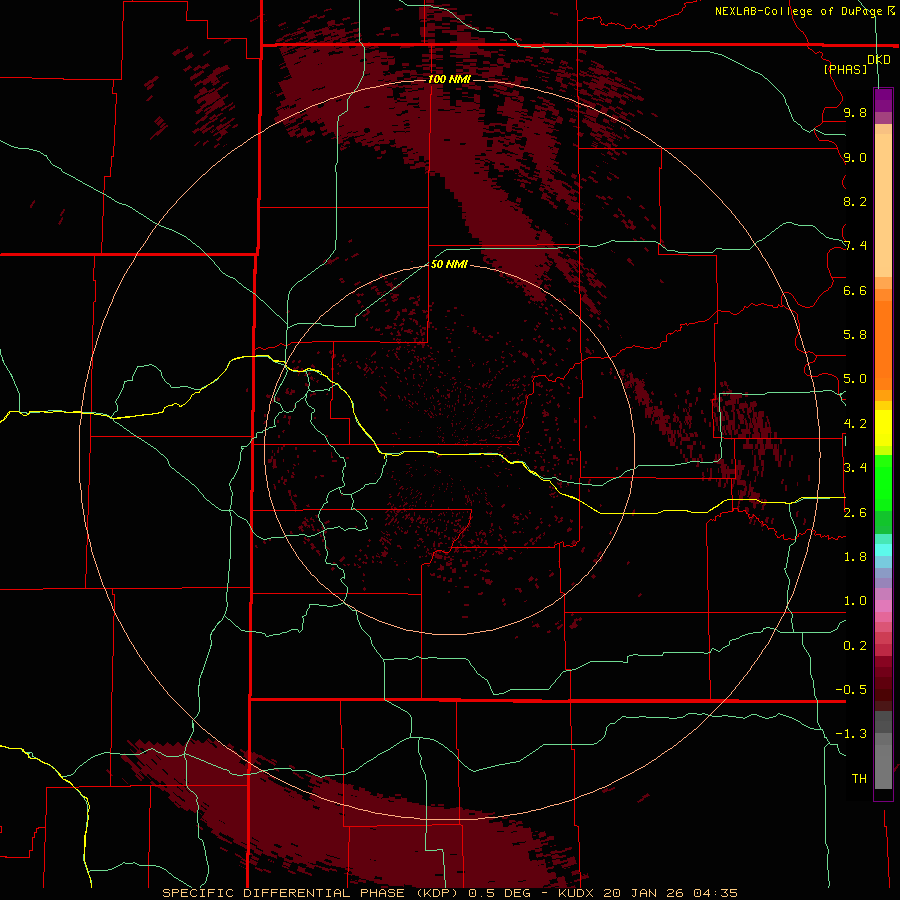Click the yellow segment of the color bar

pyautogui.click(x=883, y=428)
